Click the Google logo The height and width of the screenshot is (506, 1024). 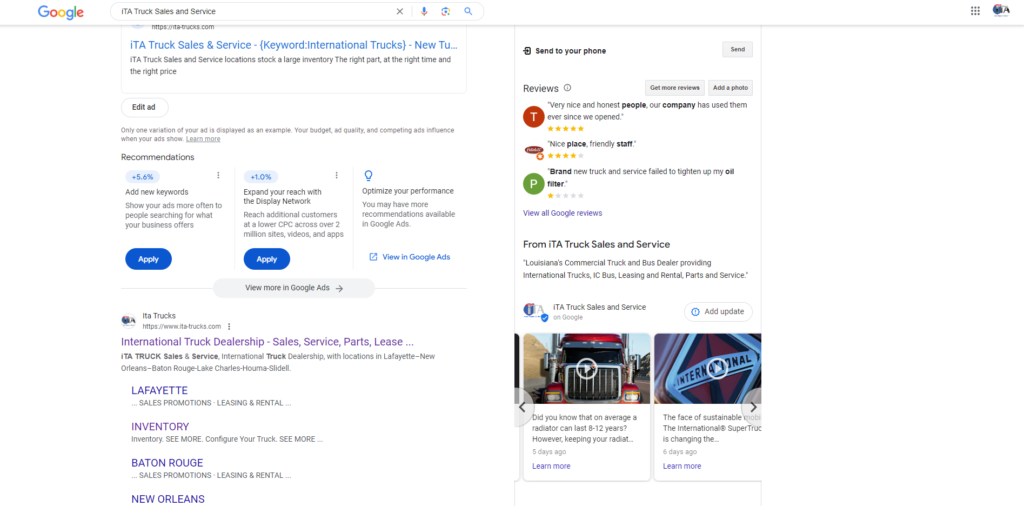[x=61, y=12]
